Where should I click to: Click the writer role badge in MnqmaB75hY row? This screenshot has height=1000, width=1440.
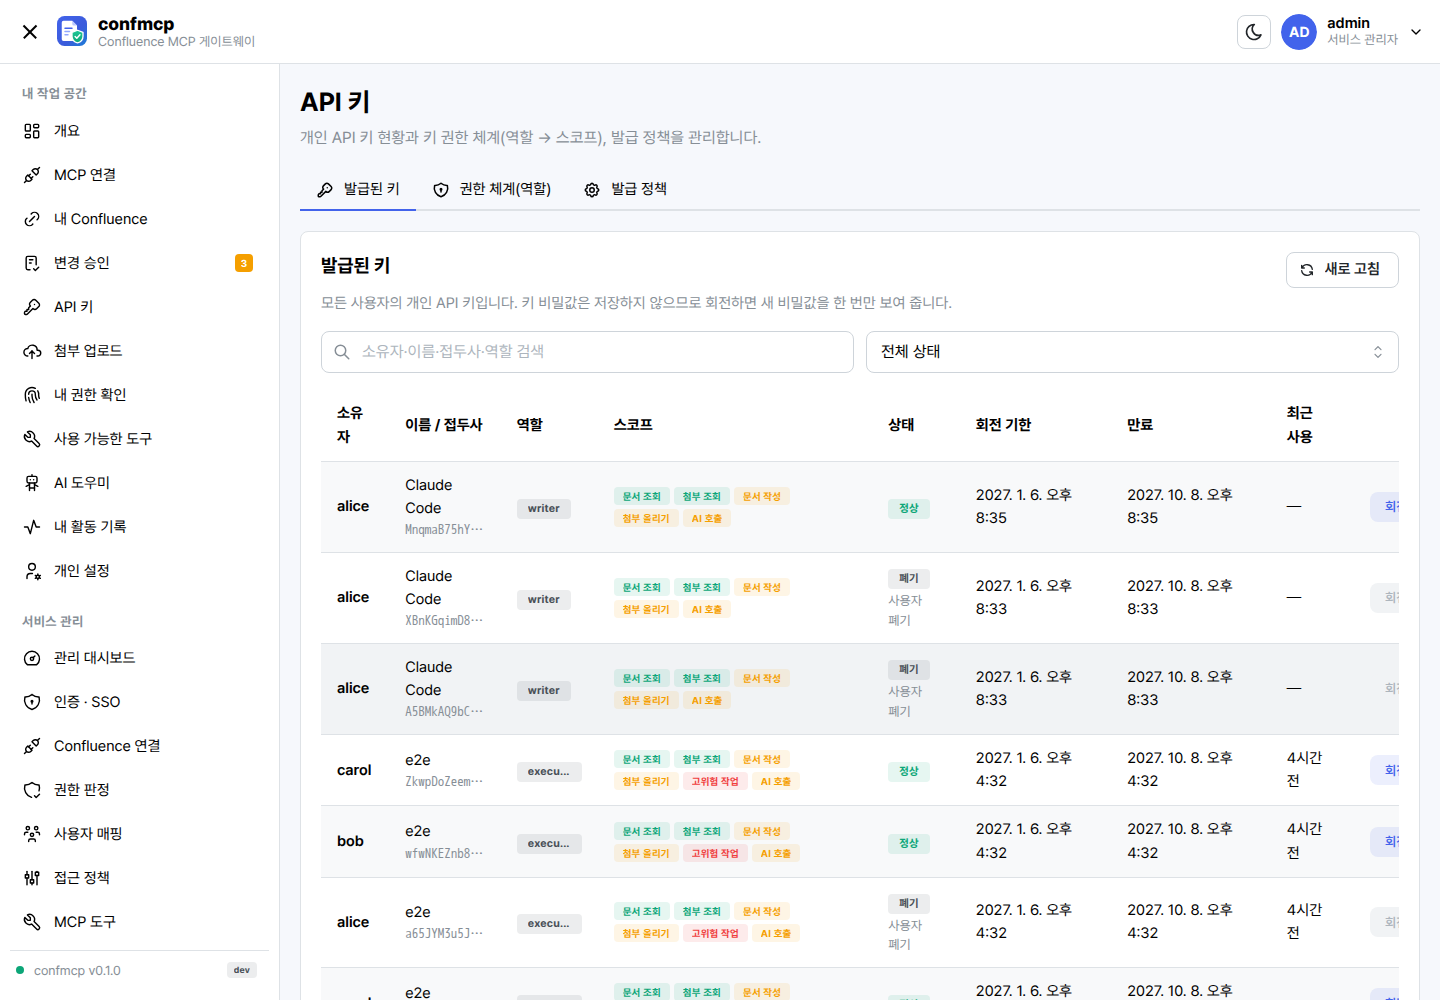point(544,508)
